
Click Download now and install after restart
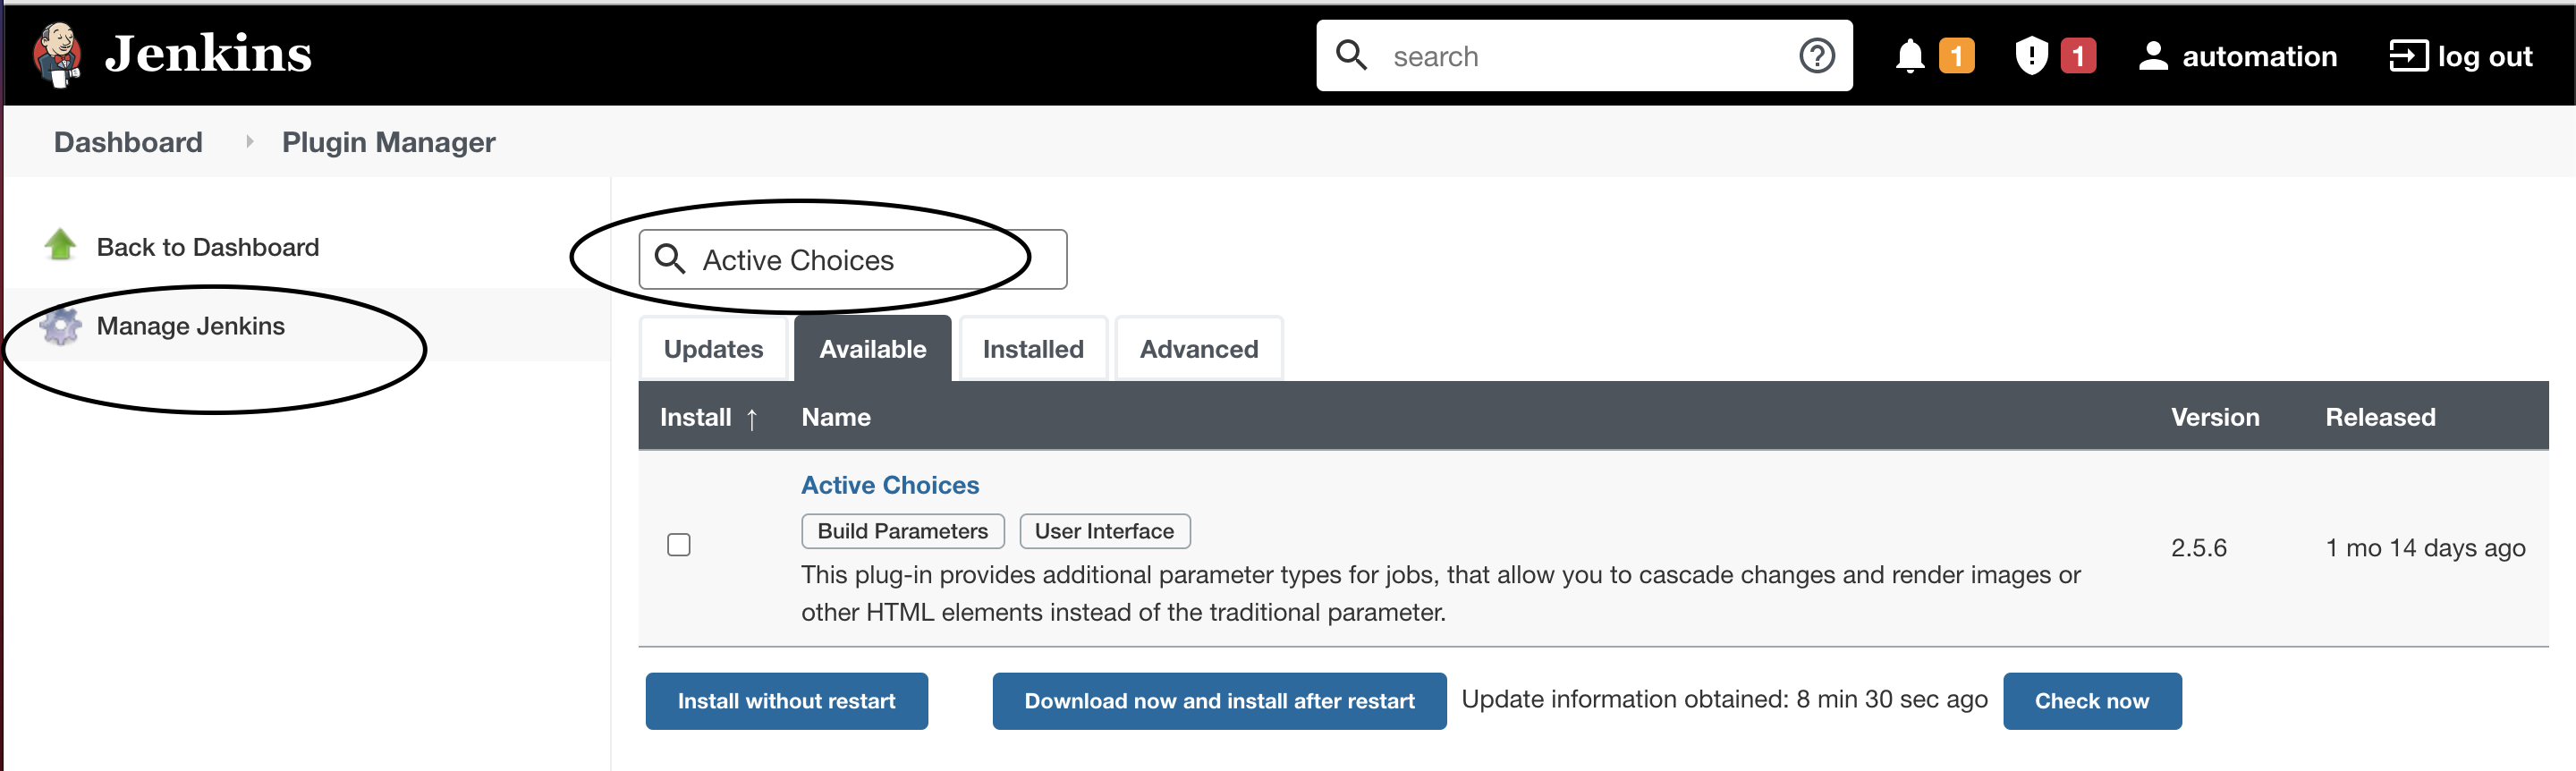point(1218,701)
